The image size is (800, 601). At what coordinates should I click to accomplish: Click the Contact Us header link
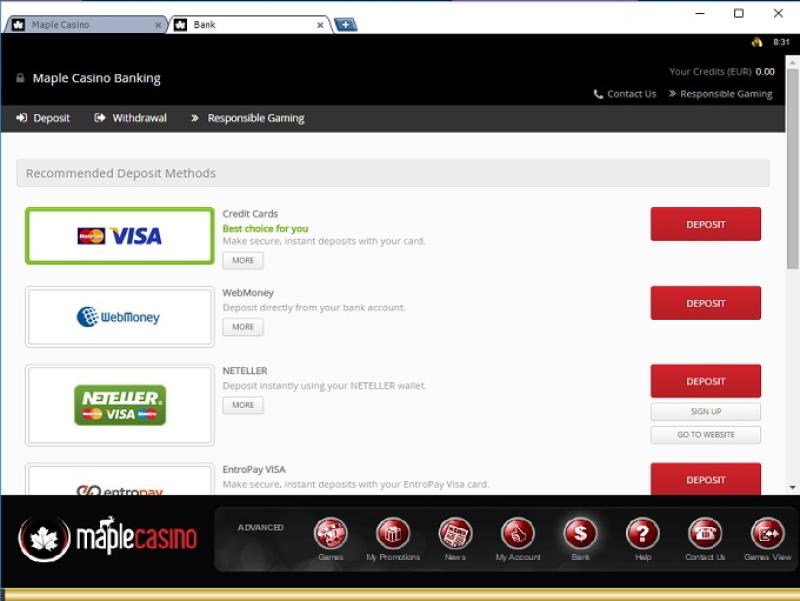point(625,94)
